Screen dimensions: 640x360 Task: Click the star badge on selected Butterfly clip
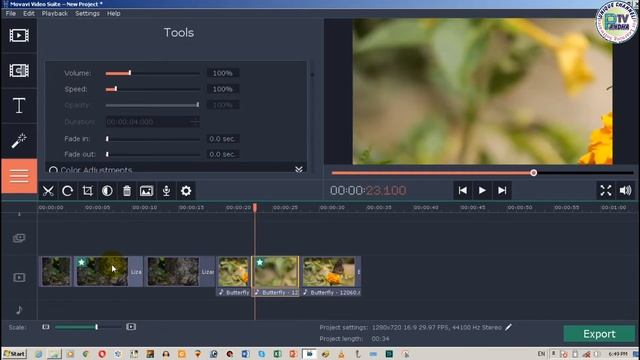(260, 262)
